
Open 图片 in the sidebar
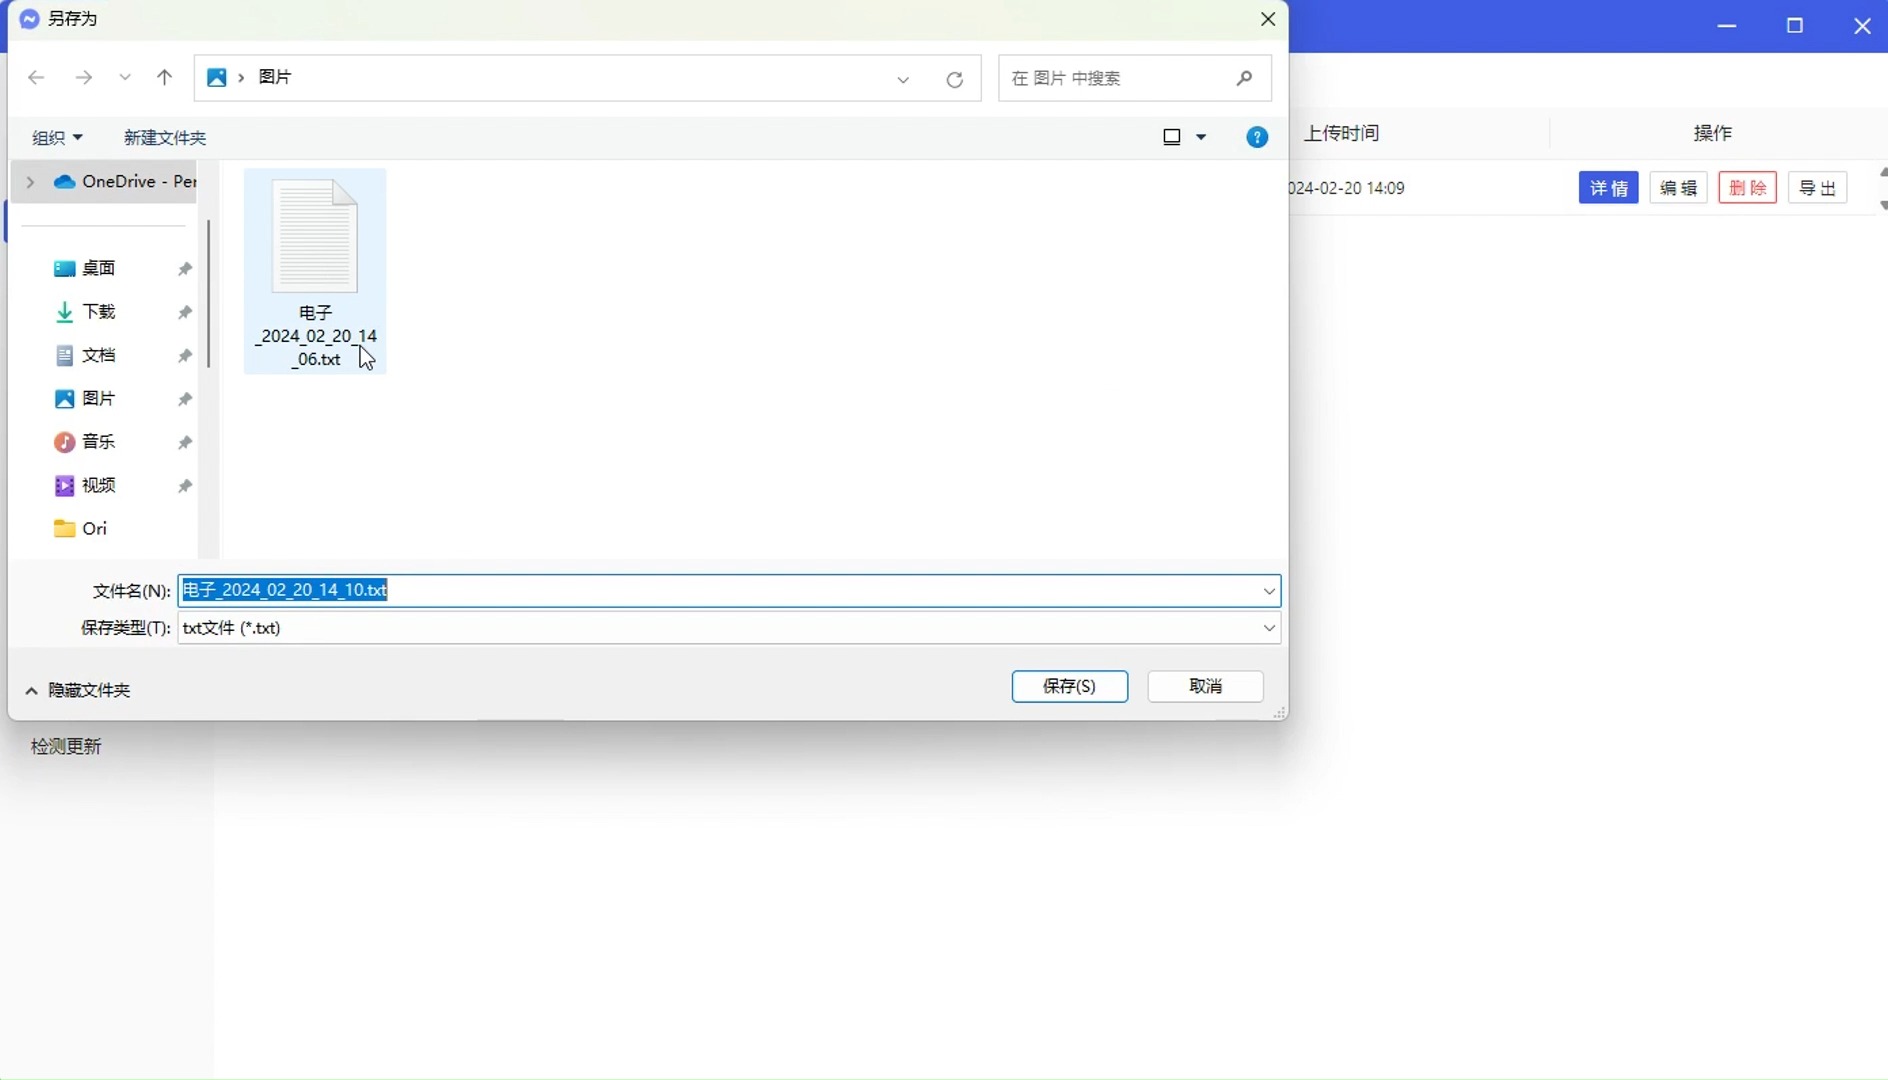[98, 398]
